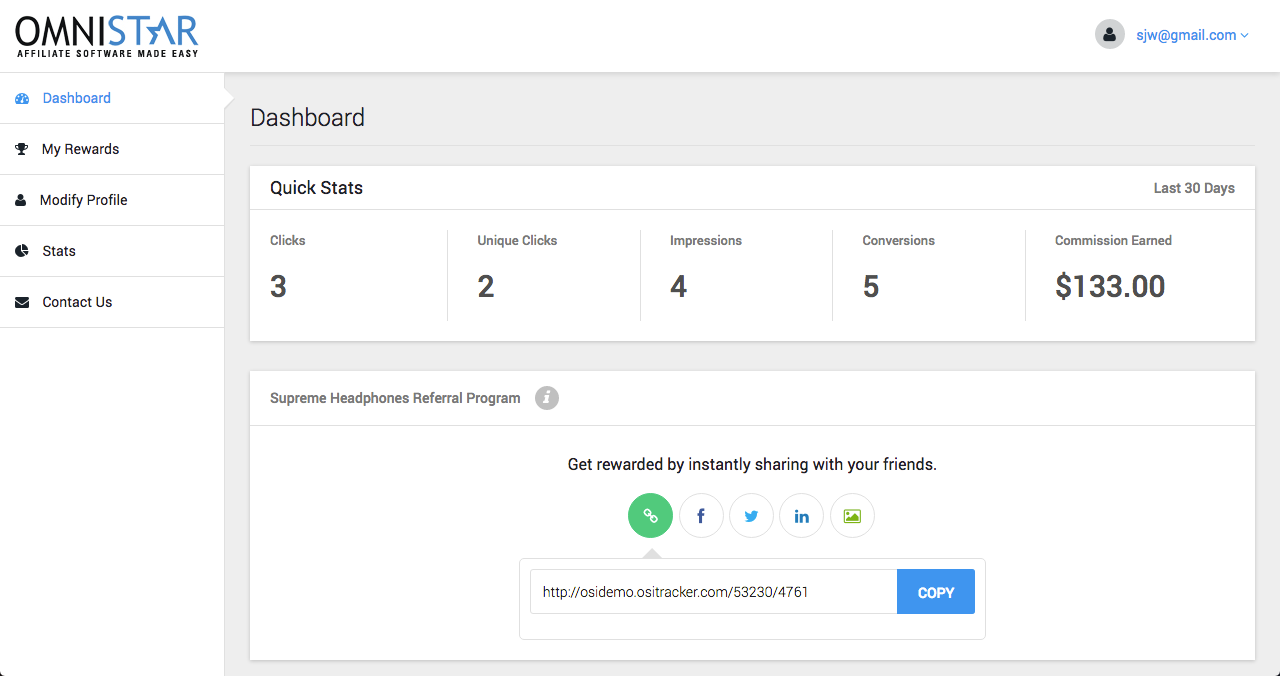Share via the Twitter icon
1280x676 pixels.
coord(751,516)
